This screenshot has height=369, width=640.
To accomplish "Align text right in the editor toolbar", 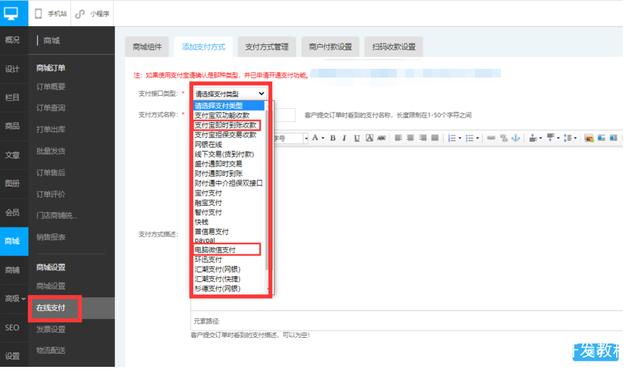I will [423, 138].
